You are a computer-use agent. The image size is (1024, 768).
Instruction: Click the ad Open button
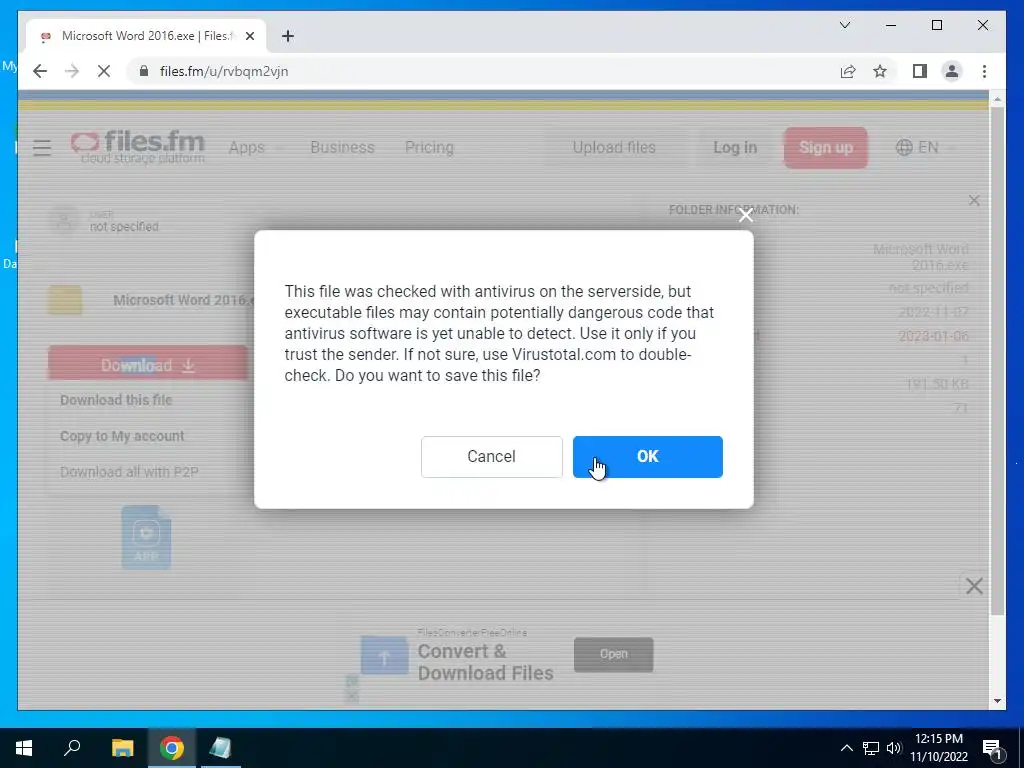point(613,654)
